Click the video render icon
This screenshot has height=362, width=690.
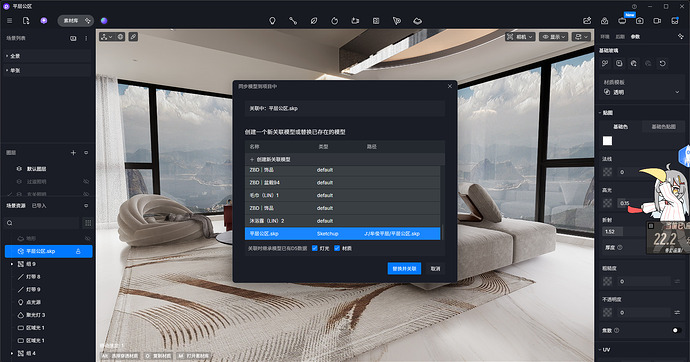click(x=657, y=21)
